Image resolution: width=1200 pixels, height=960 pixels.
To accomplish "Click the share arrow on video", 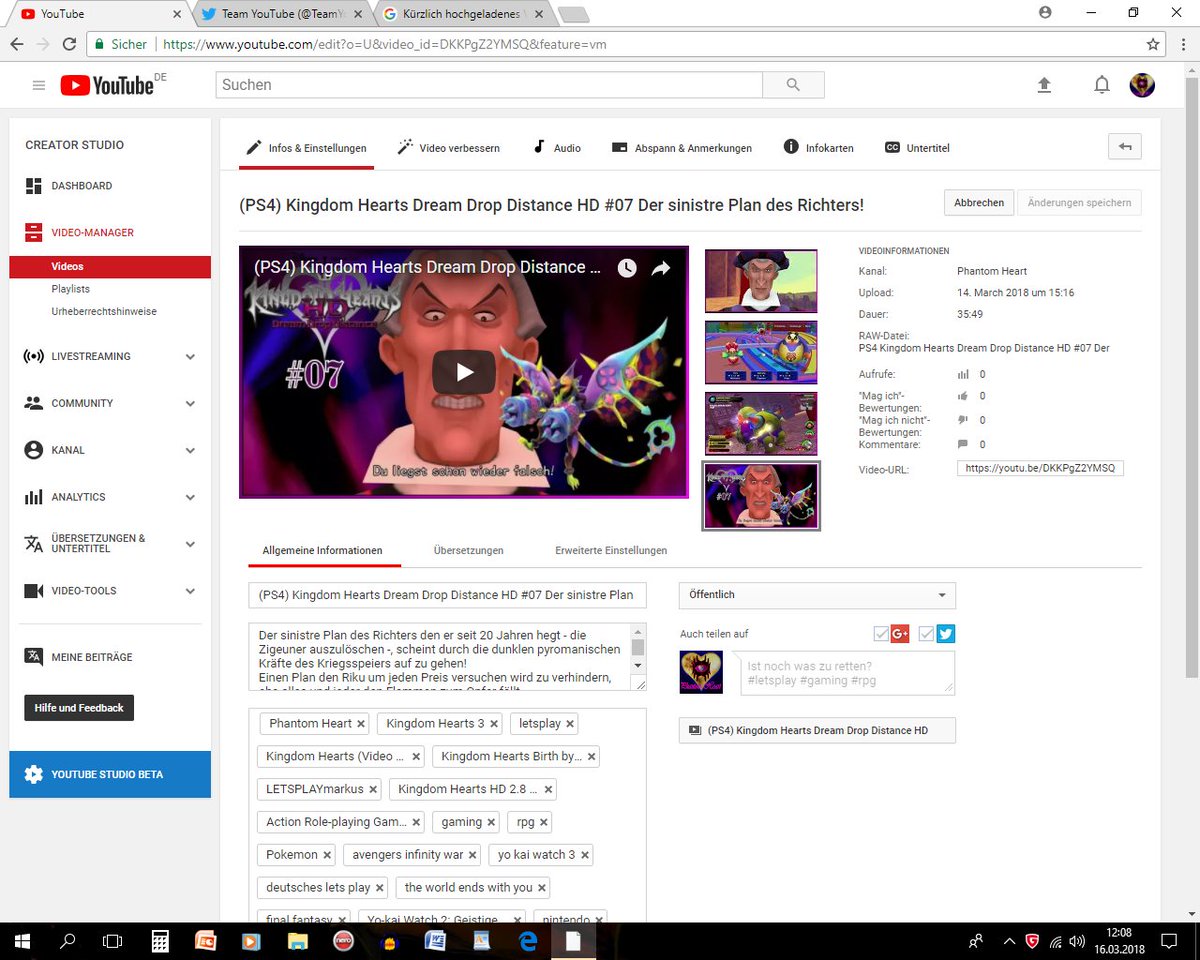I will point(661,268).
